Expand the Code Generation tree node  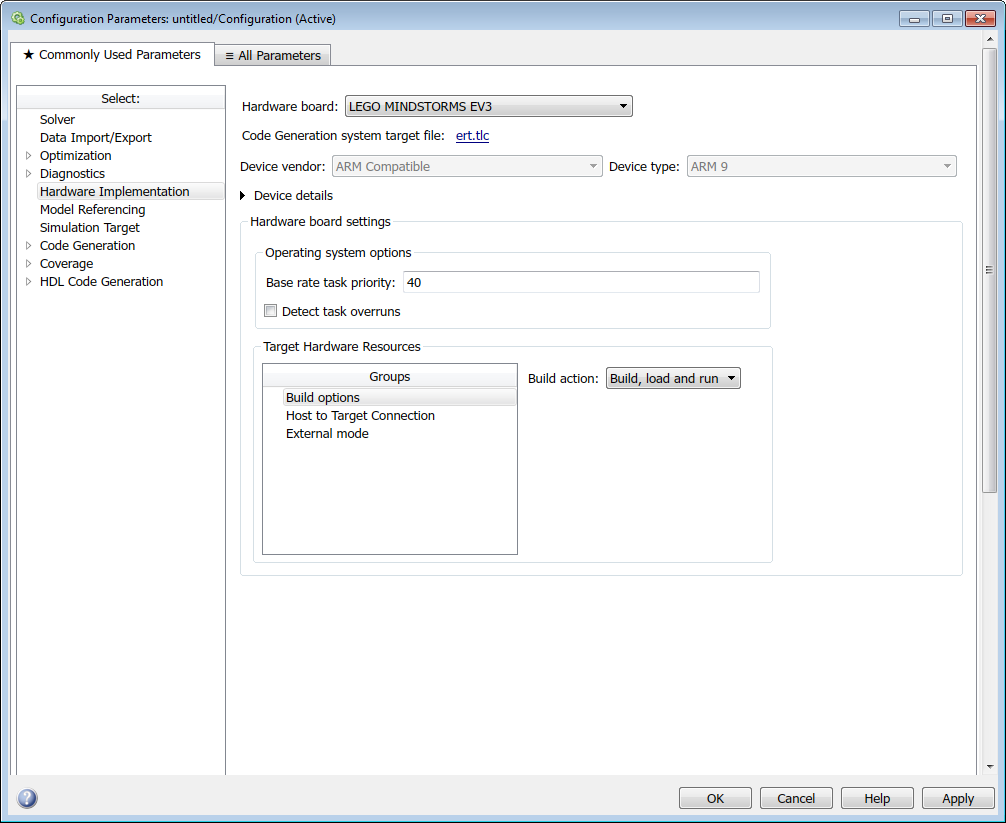[28, 246]
